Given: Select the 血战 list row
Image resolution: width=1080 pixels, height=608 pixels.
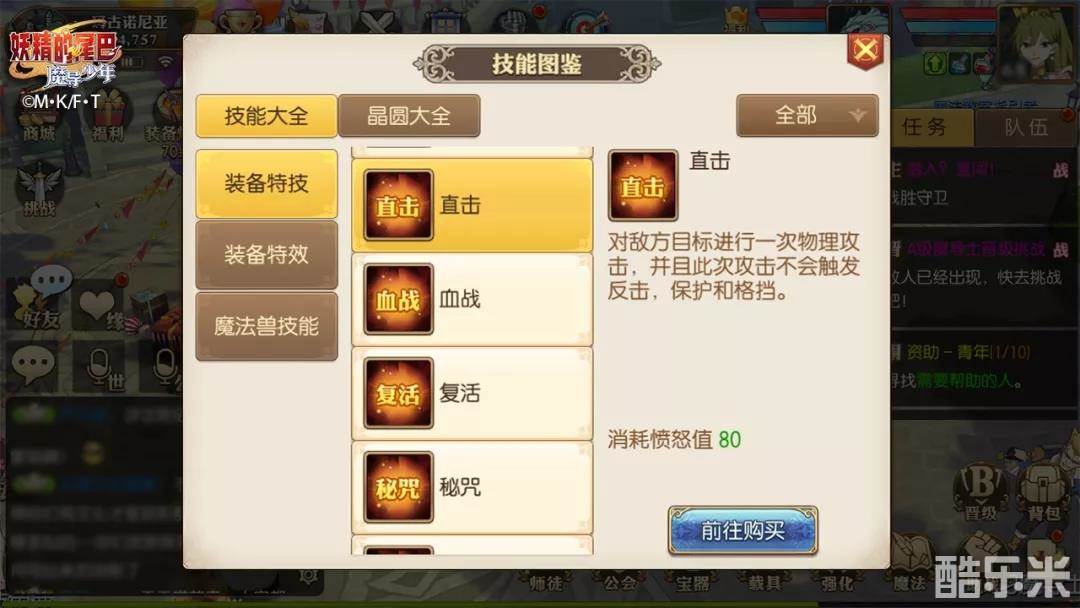Looking at the screenshot, I should coord(472,300).
